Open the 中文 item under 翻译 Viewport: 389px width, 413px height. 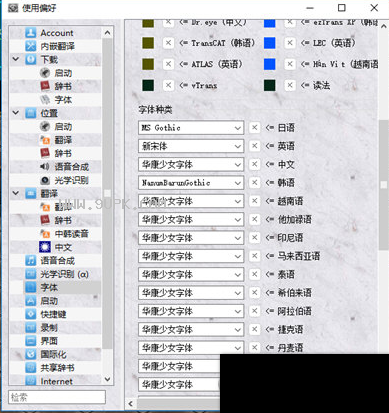(63, 247)
